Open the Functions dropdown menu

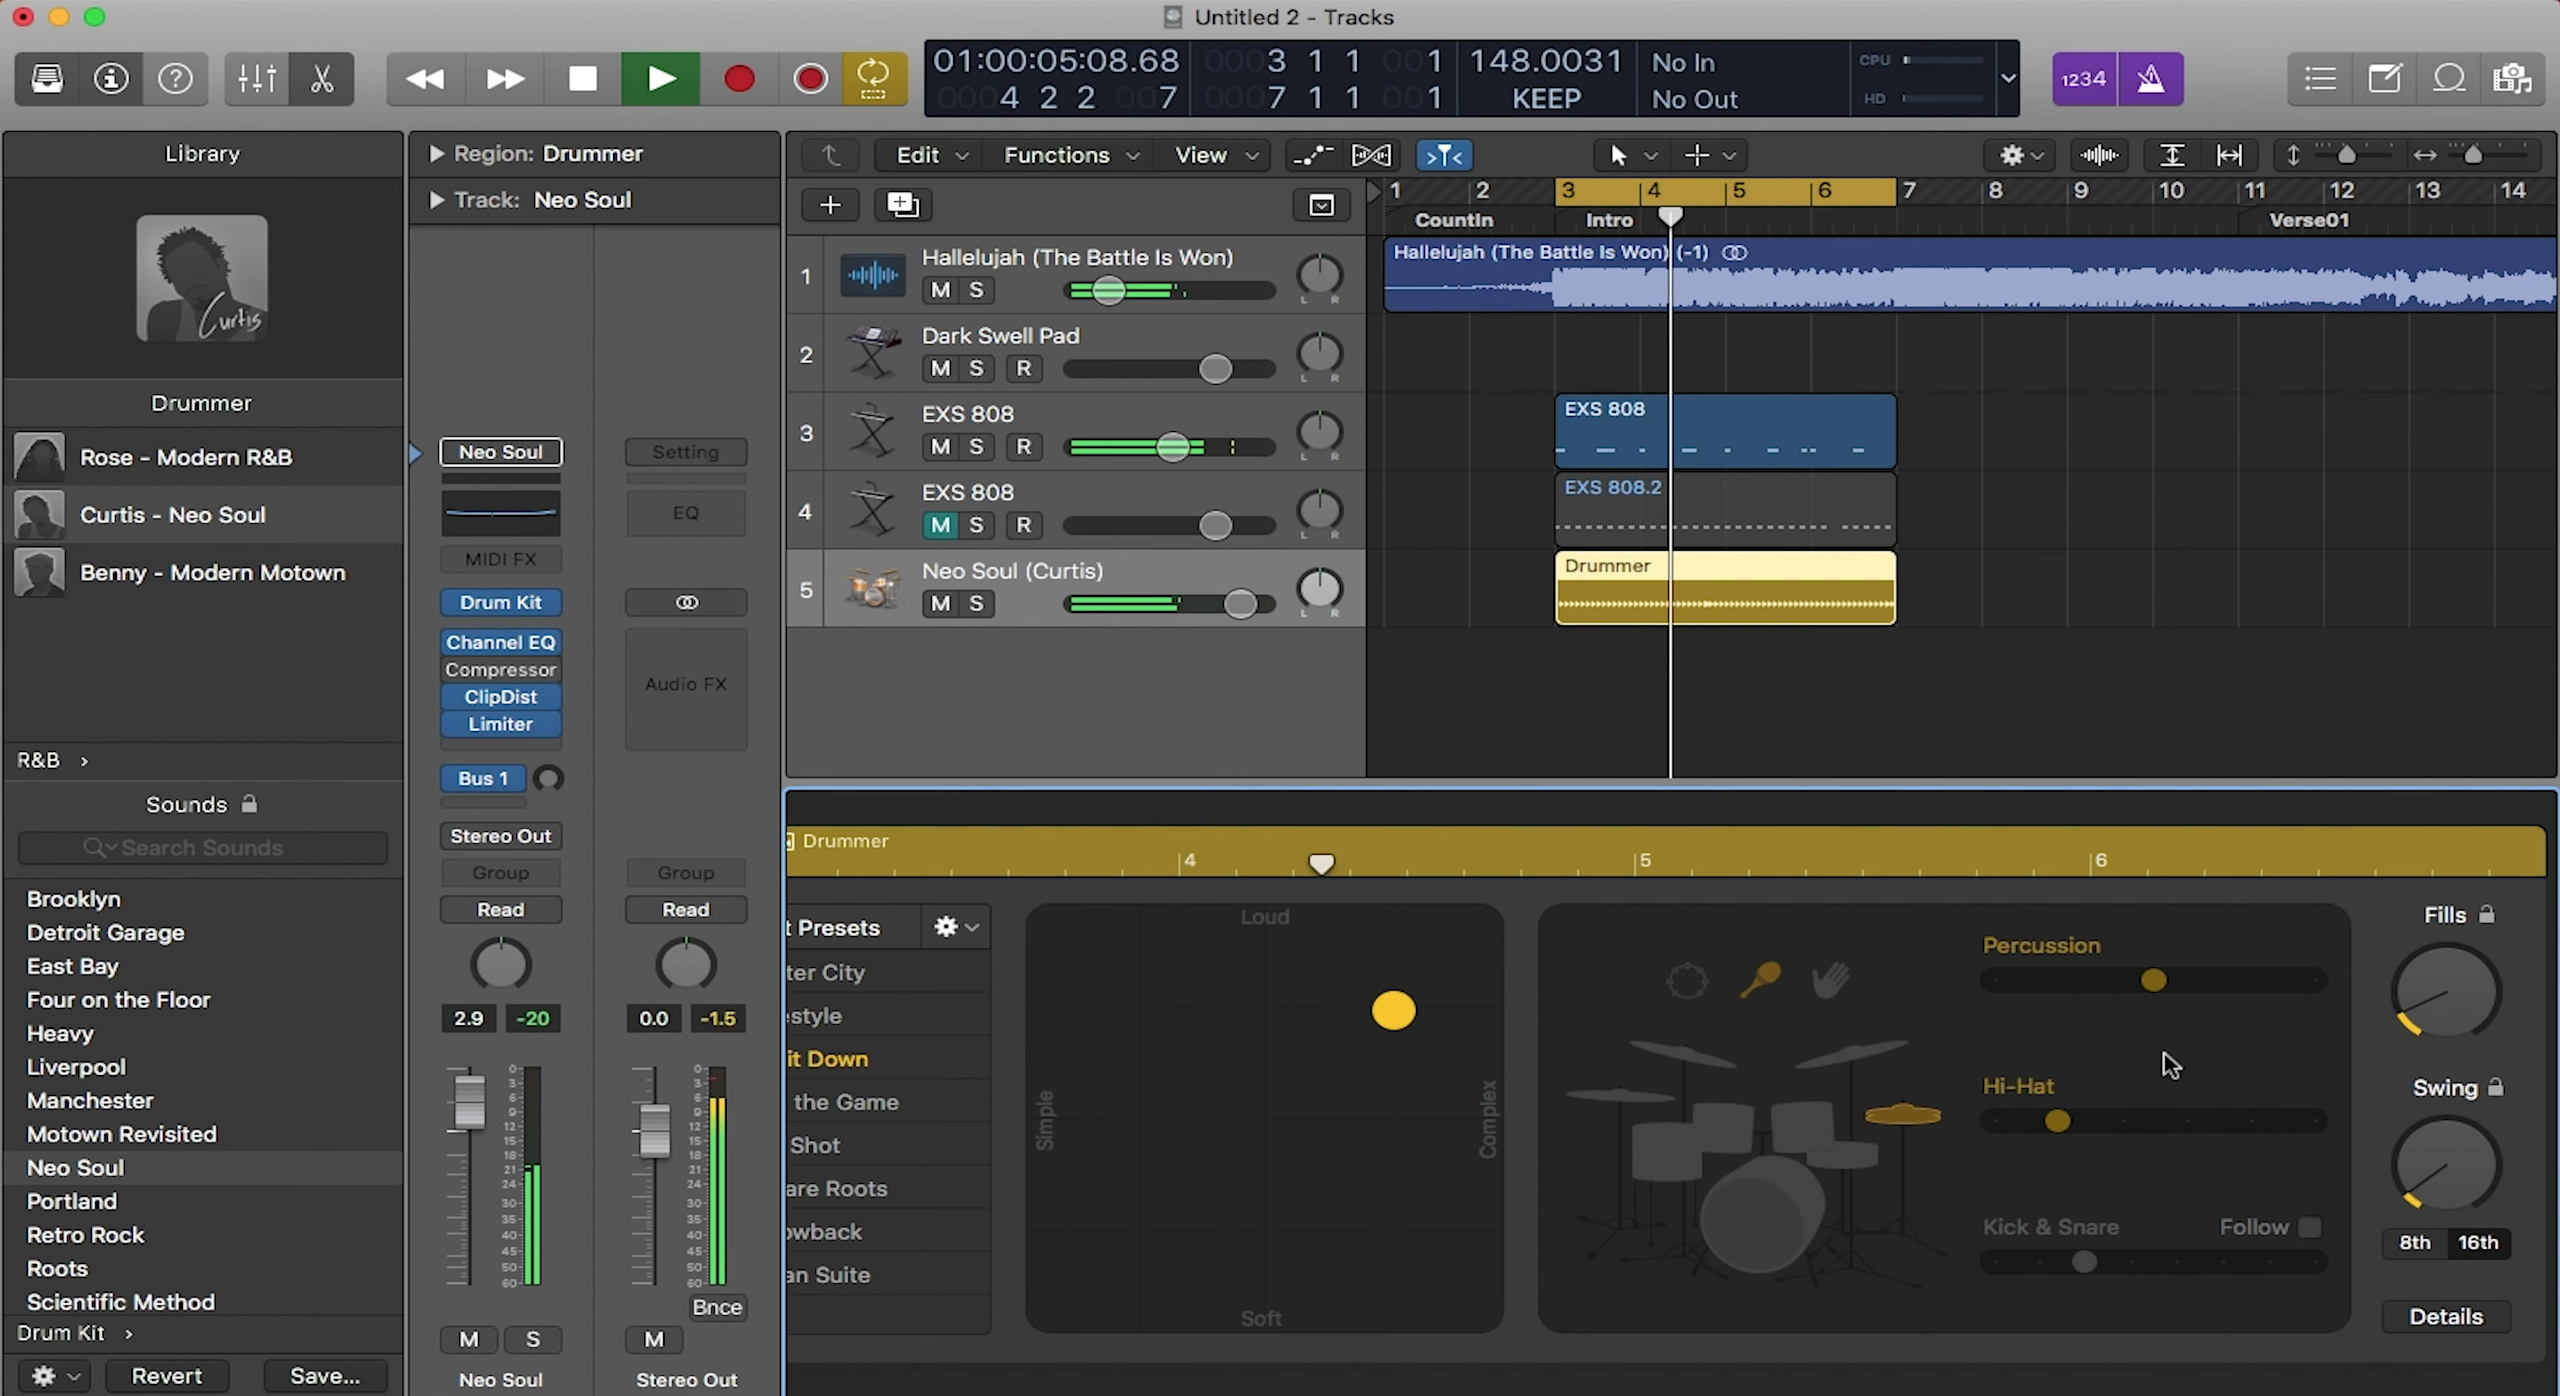(x=1071, y=155)
